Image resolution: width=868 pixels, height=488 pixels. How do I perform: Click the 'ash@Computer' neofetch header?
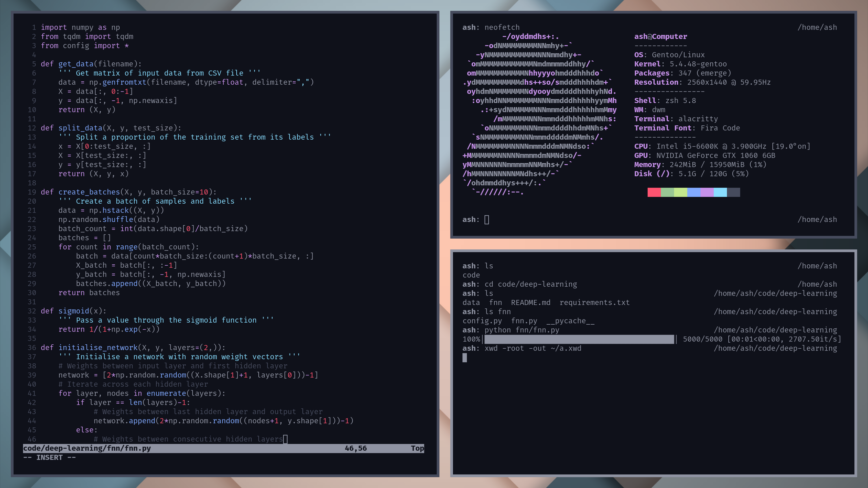tap(661, 36)
